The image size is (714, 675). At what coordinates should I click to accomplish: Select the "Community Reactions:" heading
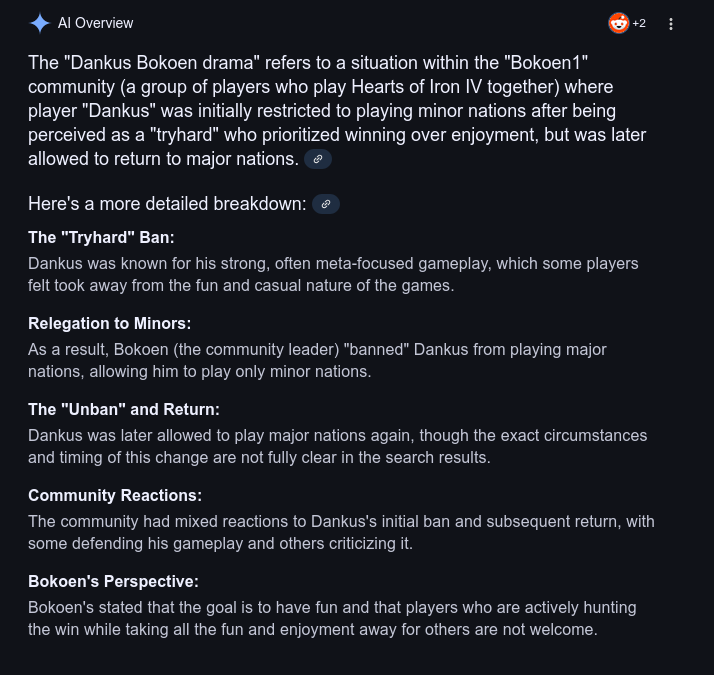(x=115, y=496)
